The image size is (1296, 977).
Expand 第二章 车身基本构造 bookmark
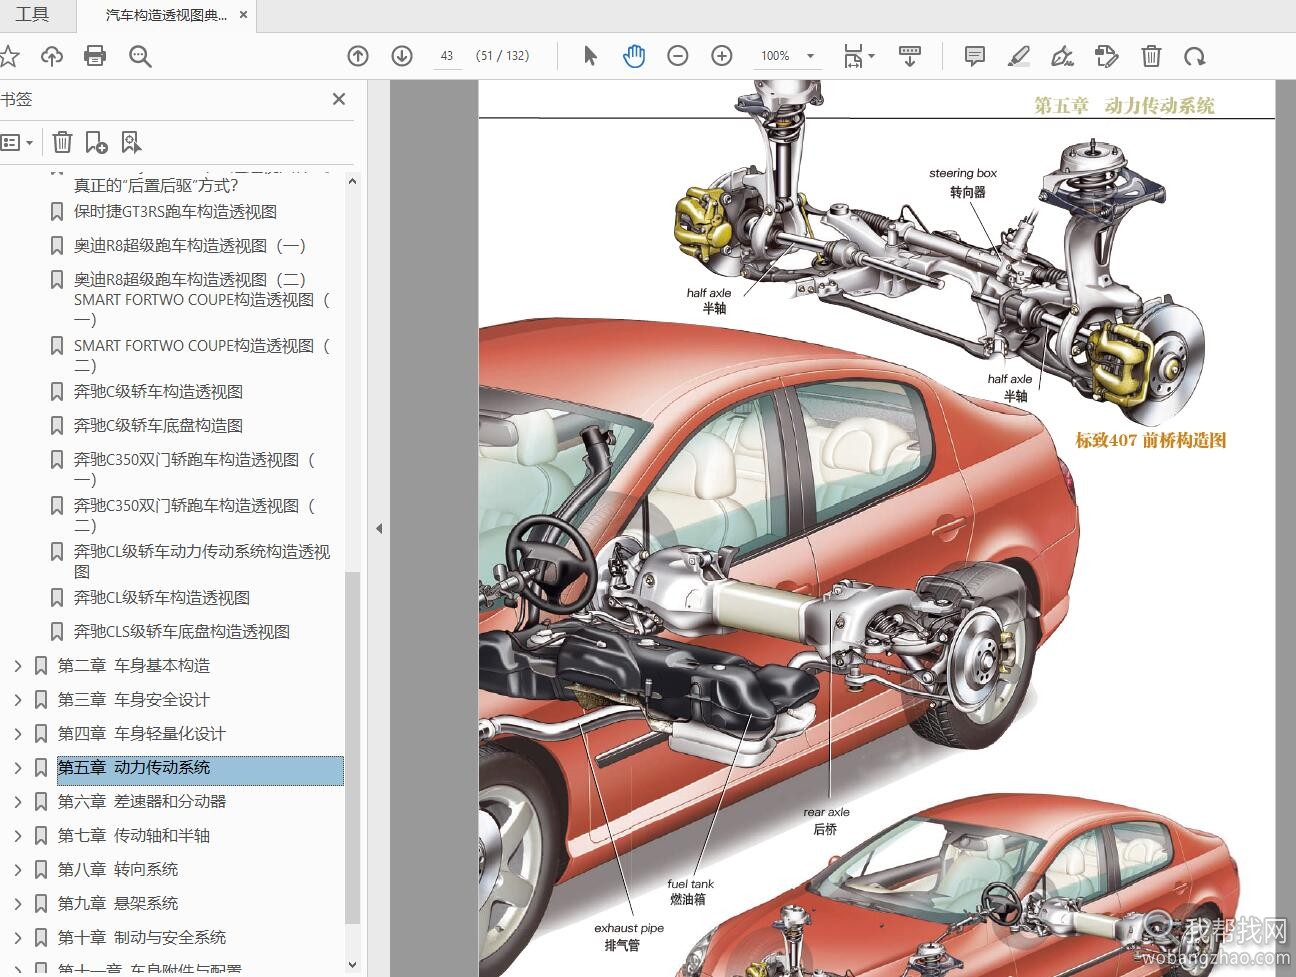click(x=17, y=666)
